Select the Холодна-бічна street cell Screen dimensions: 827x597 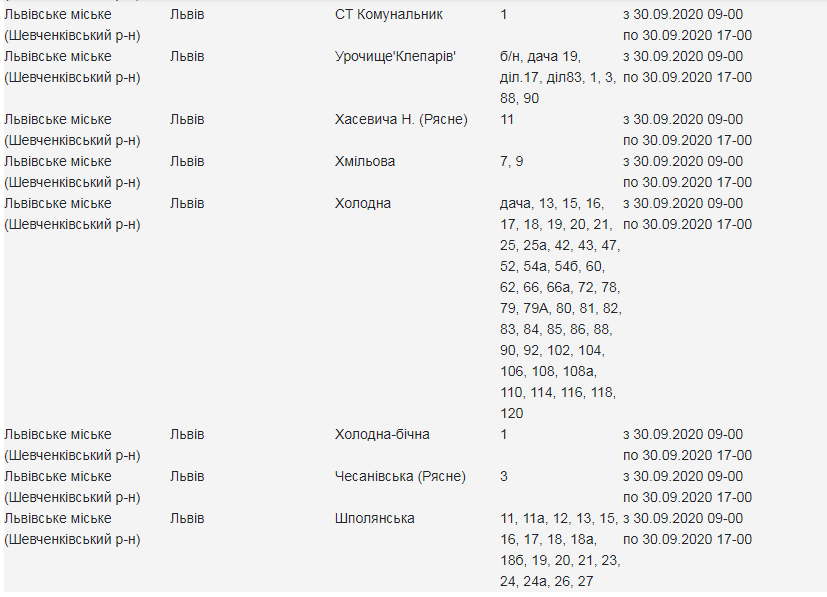point(382,434)
